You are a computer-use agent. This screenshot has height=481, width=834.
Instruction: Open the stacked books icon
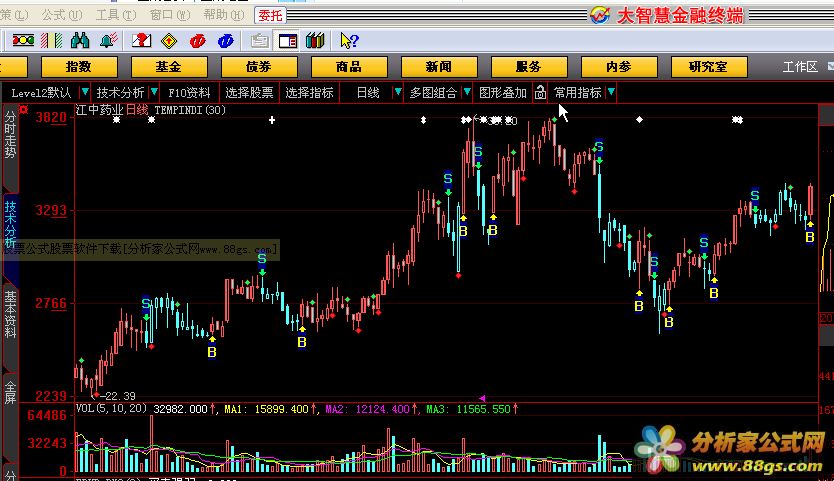click(315, 40)
